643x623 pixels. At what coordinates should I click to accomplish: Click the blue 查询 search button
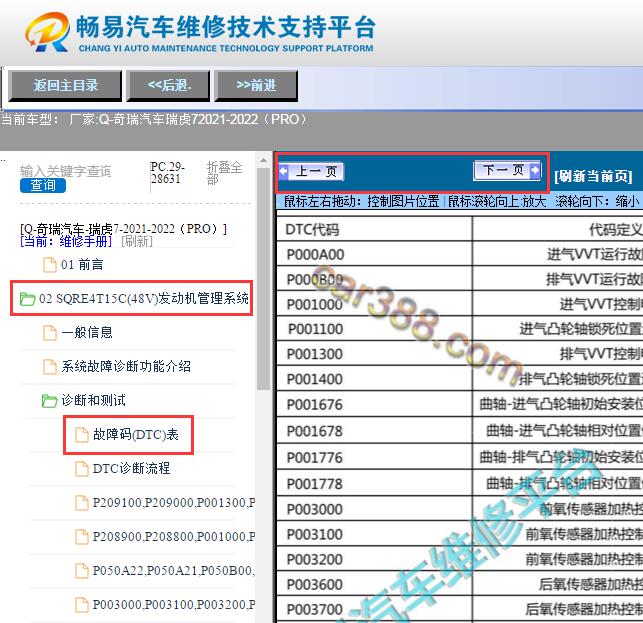pos(43,185)
